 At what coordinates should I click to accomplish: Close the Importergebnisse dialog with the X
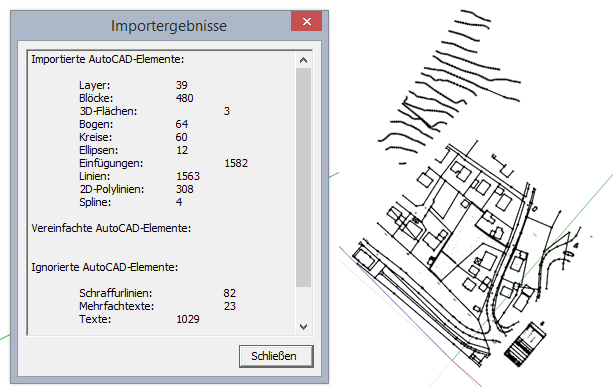coord(306,21)
